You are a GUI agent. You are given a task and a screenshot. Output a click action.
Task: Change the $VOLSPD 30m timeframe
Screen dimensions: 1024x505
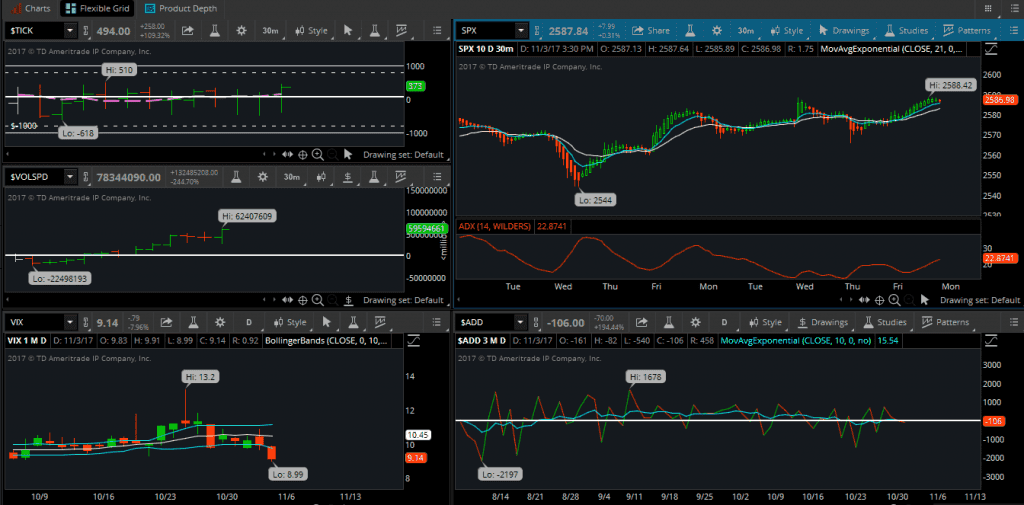(x=291, y=176)
